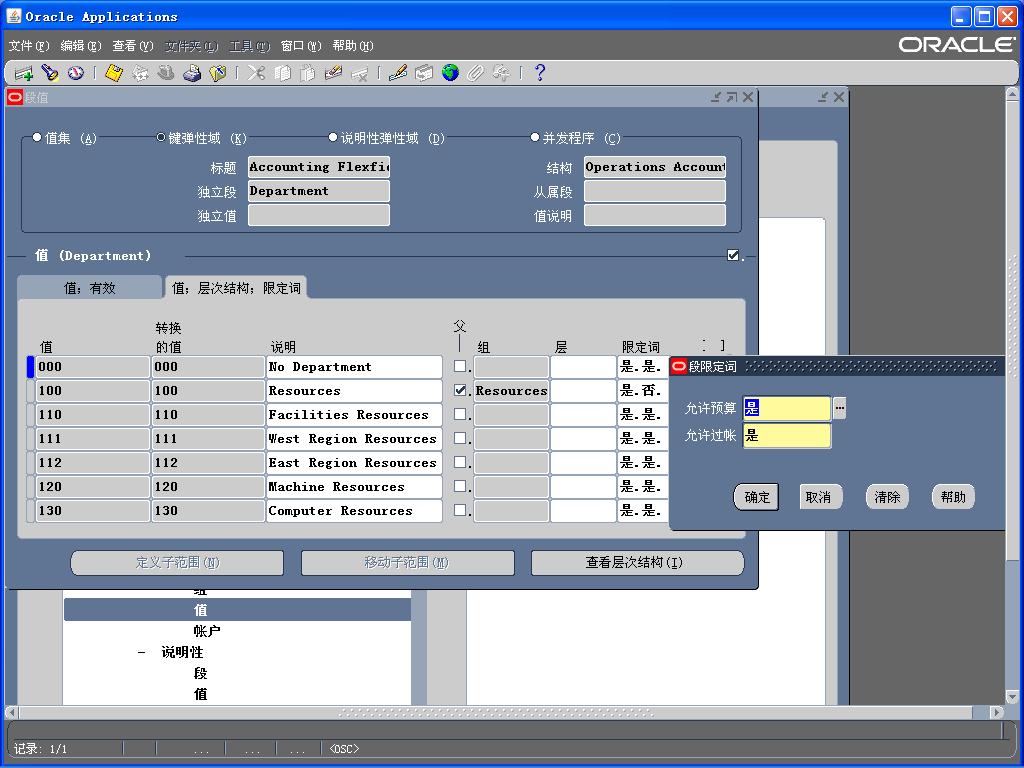The height and width of the screenshot is (768, 1024).
Task: Toggle the 父 checkbox for Computer Resources
Action: click(460, 509)
